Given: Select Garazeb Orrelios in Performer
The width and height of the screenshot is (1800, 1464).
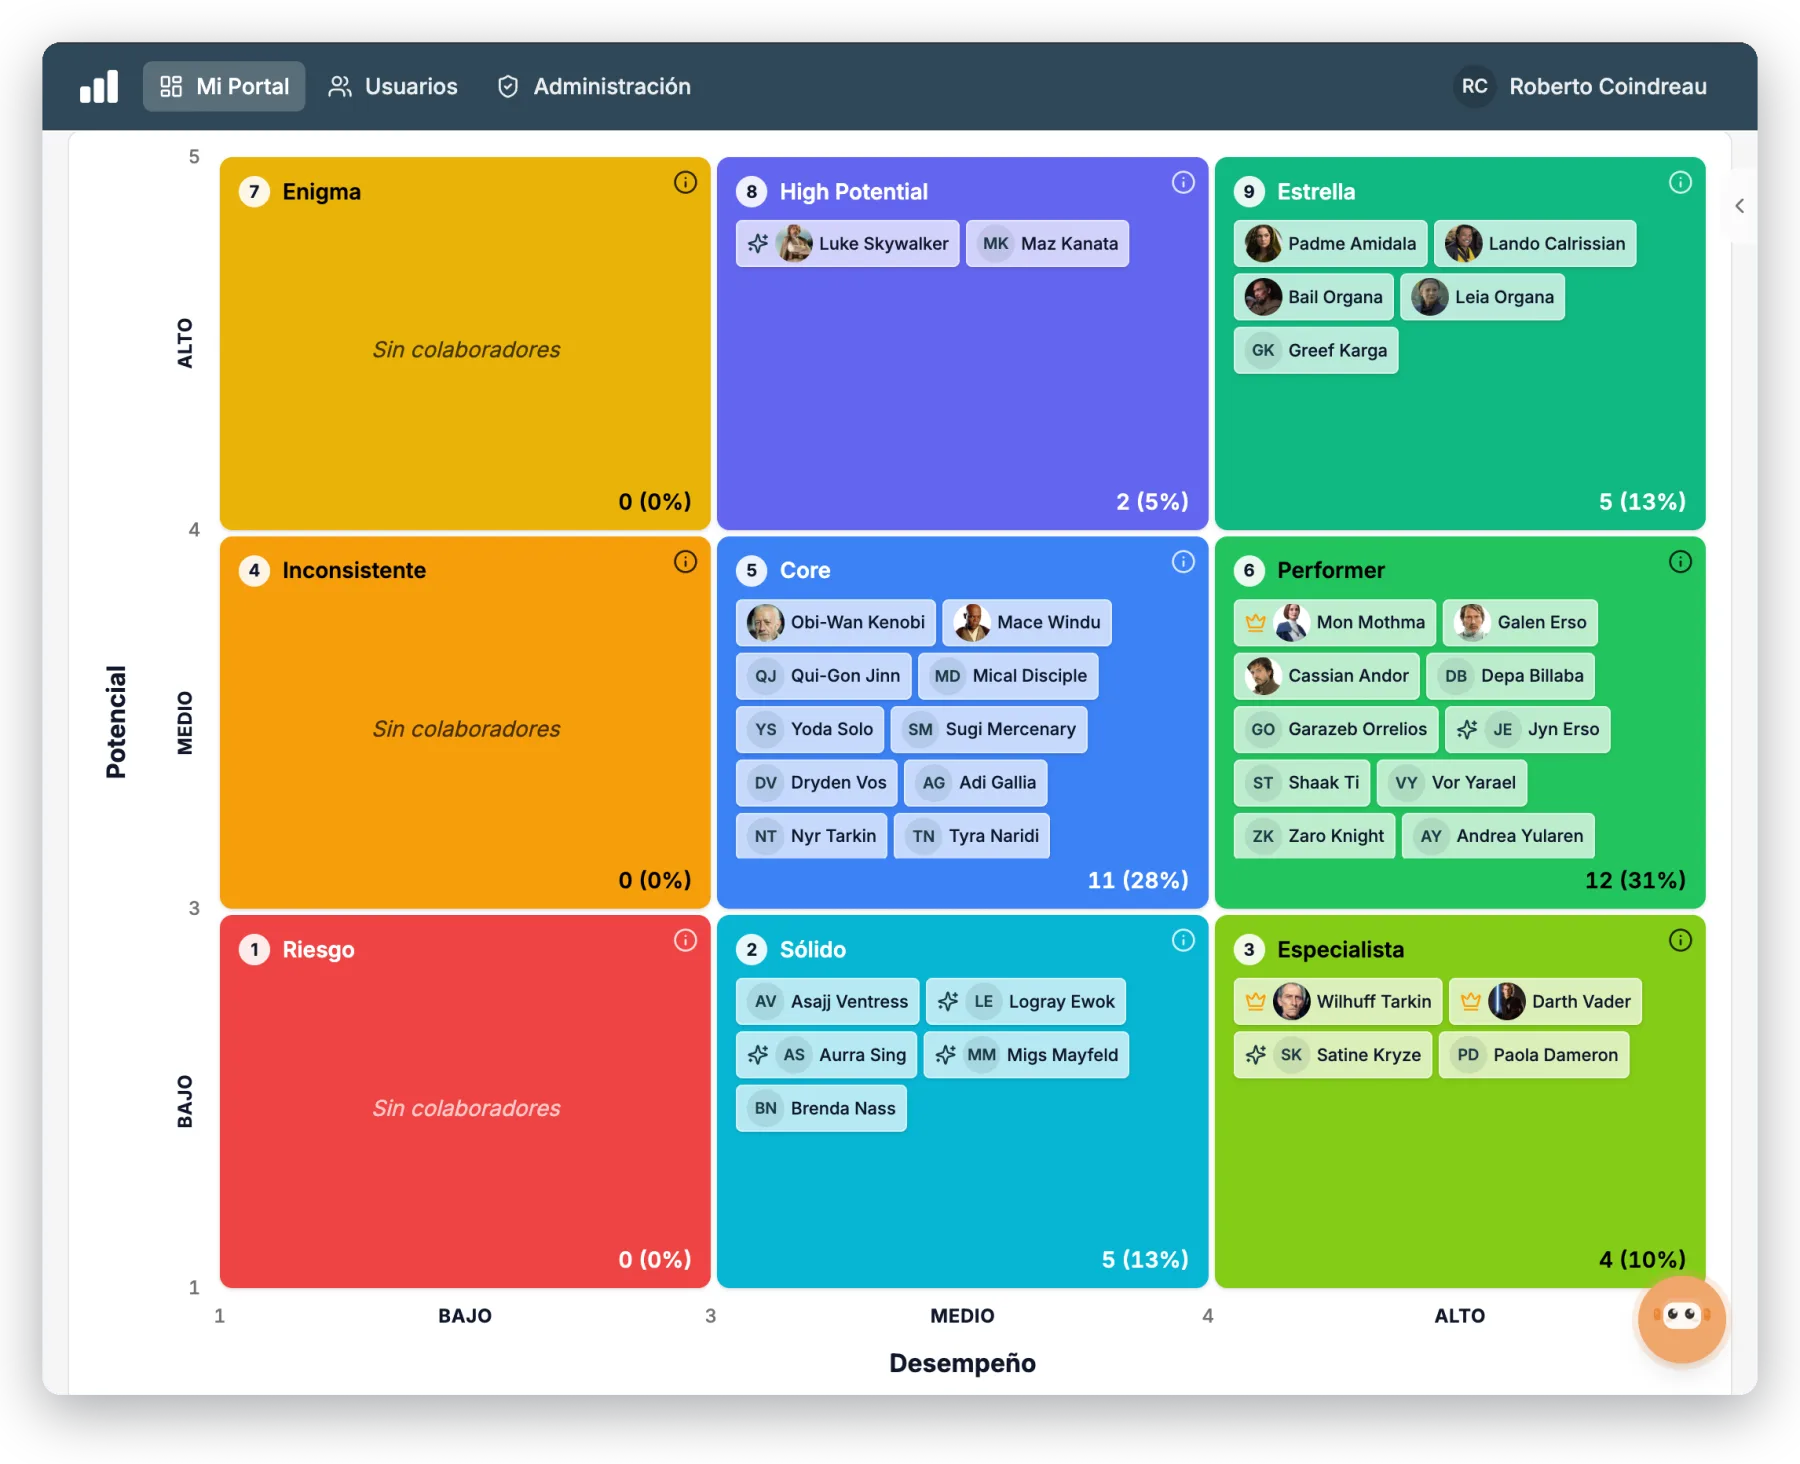Looking at the screenshot, I should point(1336,729).
